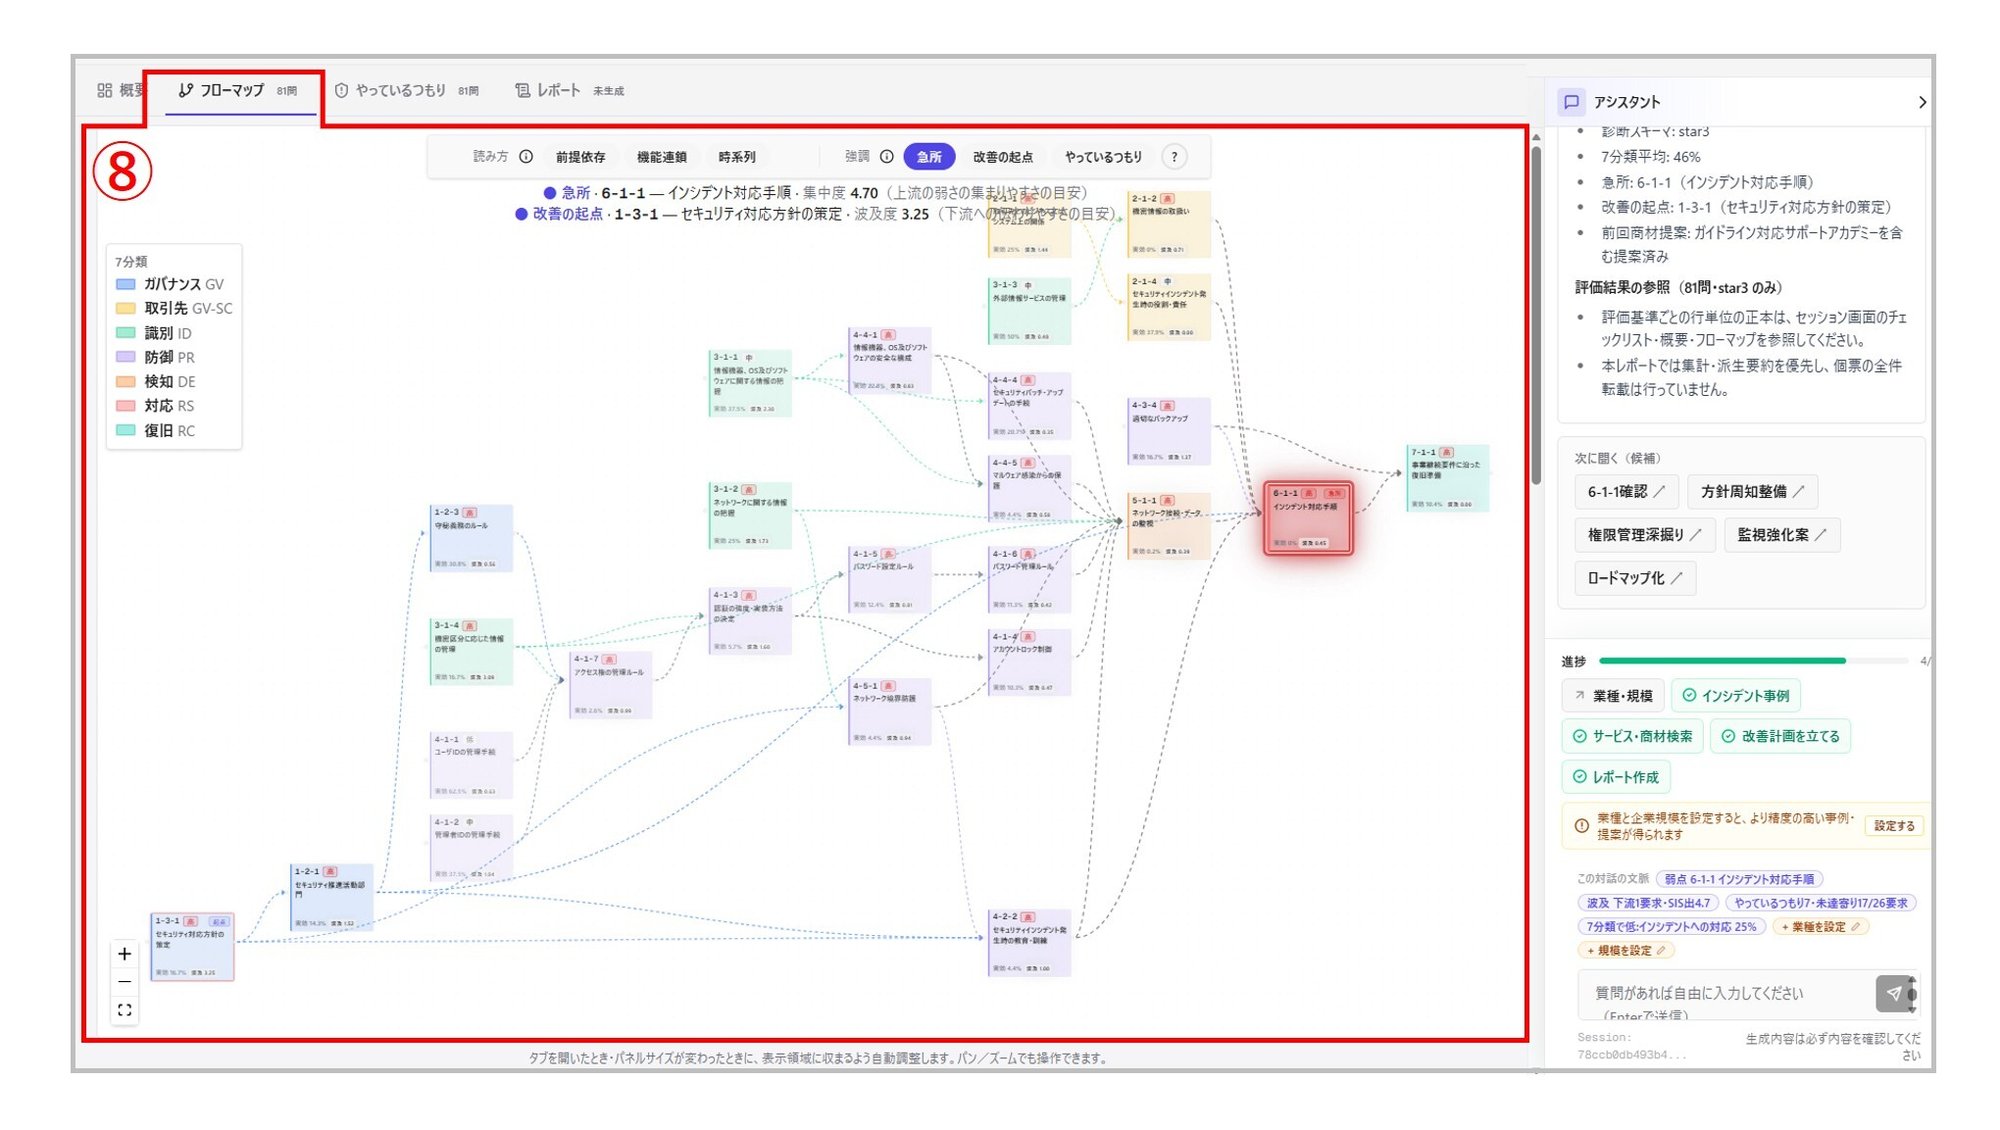2000x1130 pixels.
Task: Click the 進捗 progress bar
Action: coord(1754,661)
